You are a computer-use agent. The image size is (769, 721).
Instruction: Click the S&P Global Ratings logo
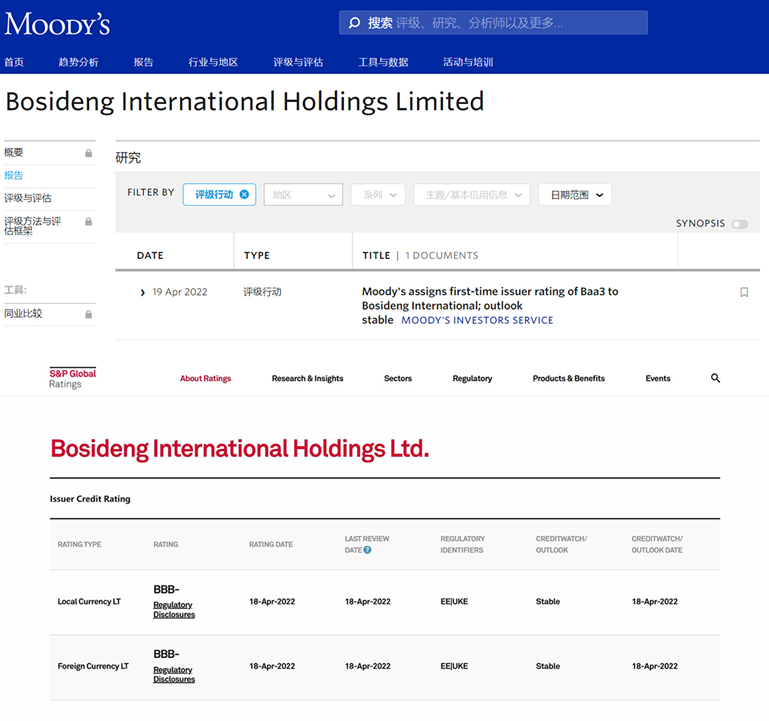73,378
